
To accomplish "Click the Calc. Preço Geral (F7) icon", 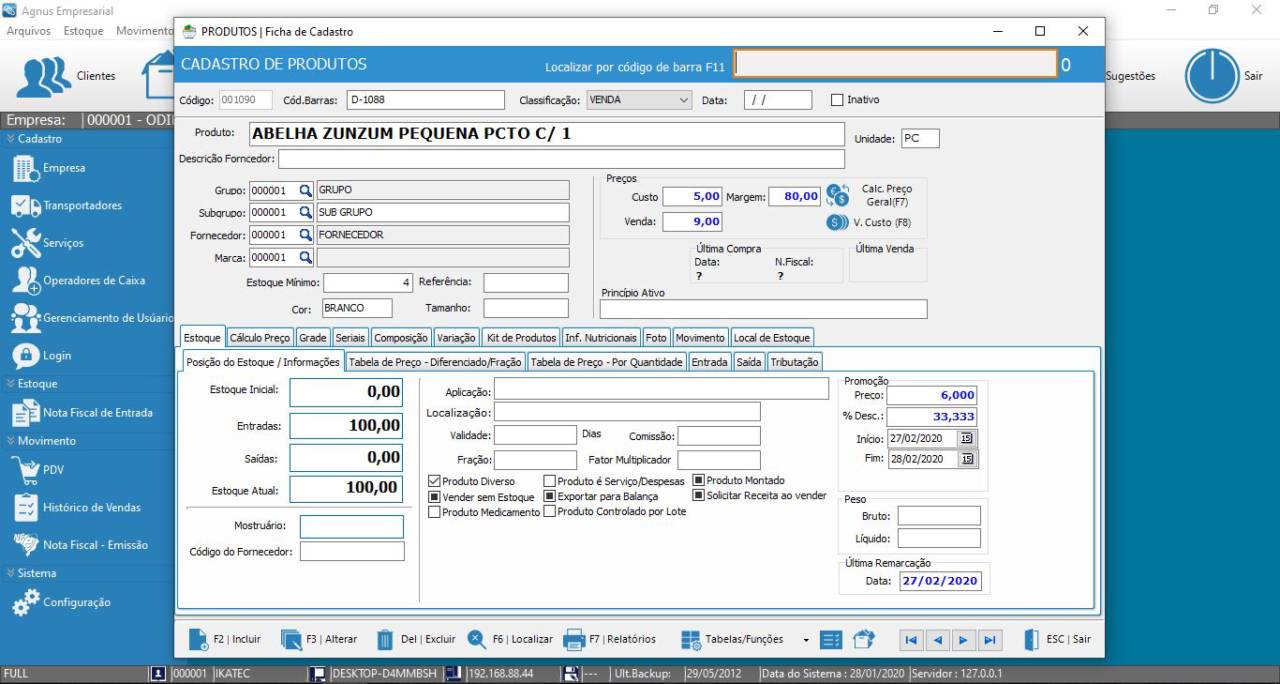I will (837, 194).
